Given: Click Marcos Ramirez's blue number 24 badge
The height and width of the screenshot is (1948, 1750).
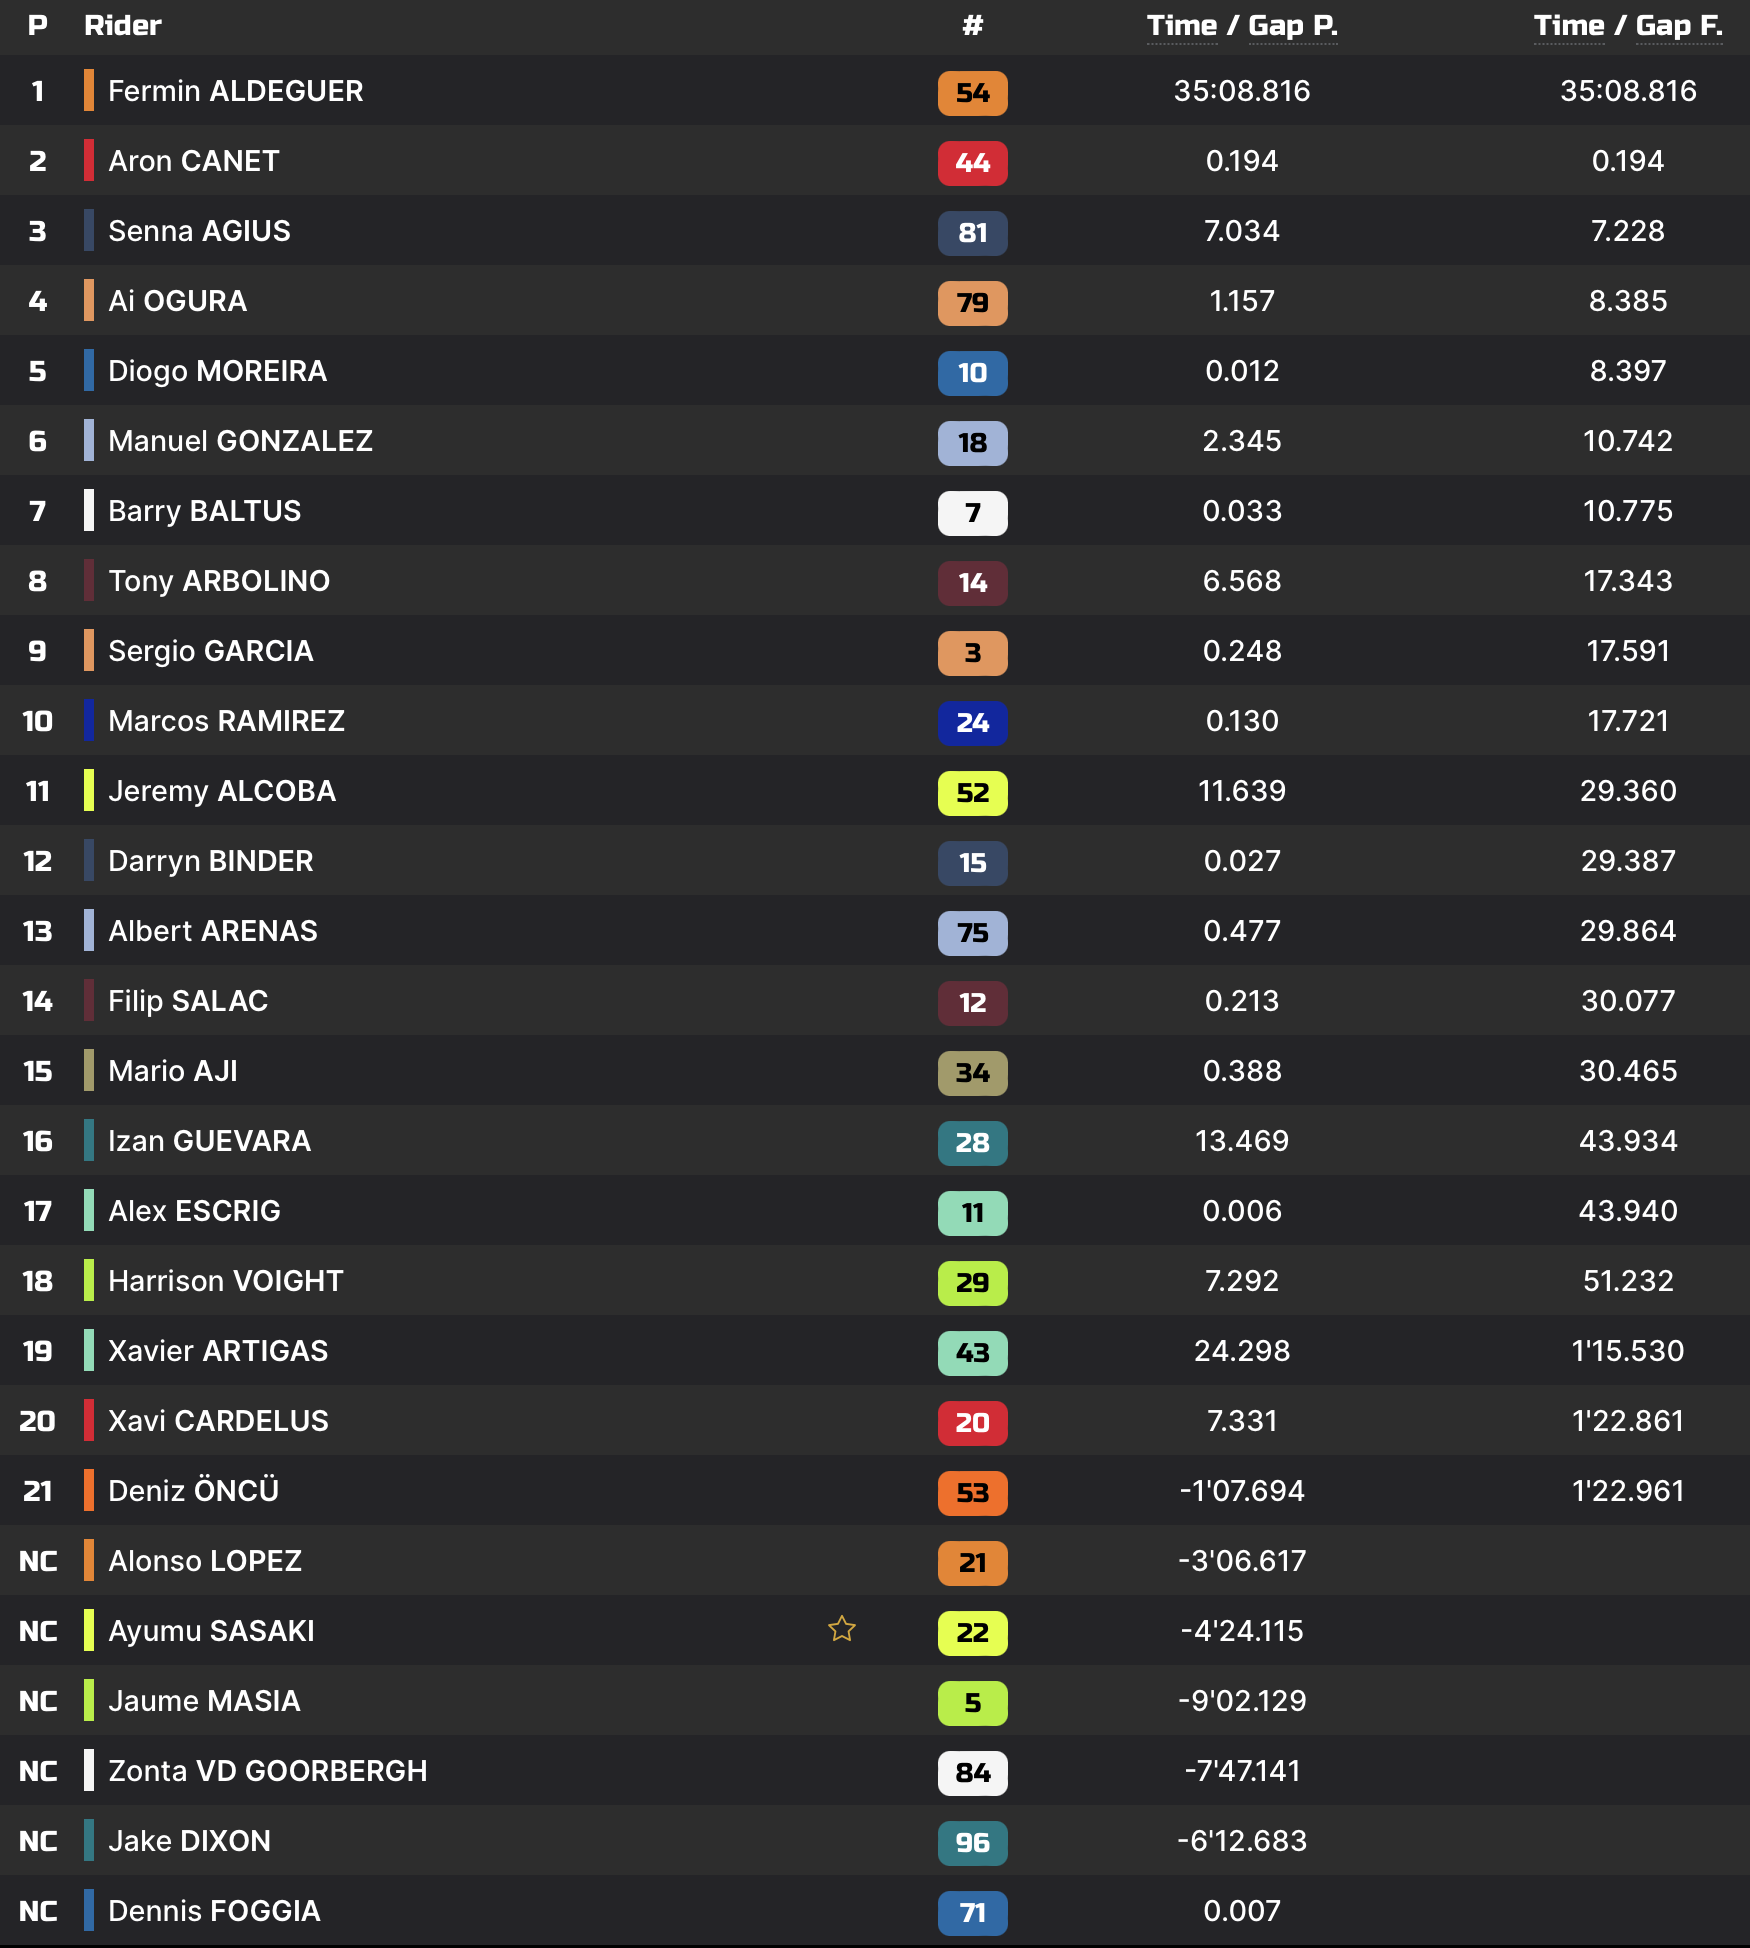Looking at the screenshot, I should click(x=972, y=723).
